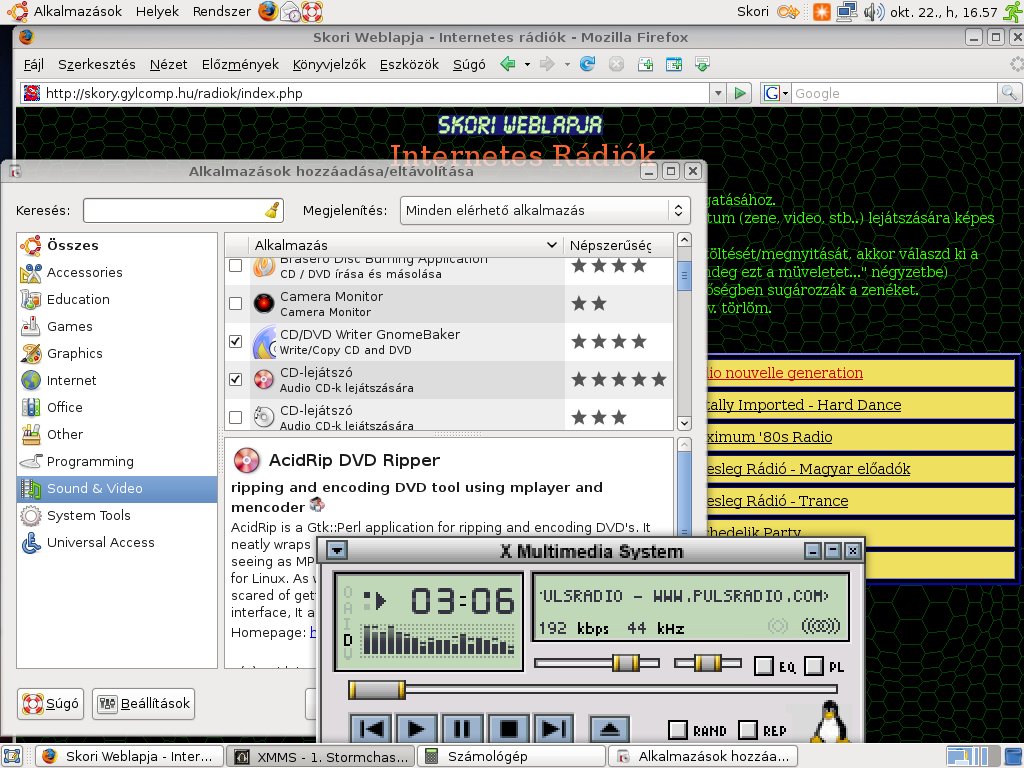Enable RAND shuffle in XMMS
Viewport: 1024px width, 768px height.
click(x=678, y=730)
